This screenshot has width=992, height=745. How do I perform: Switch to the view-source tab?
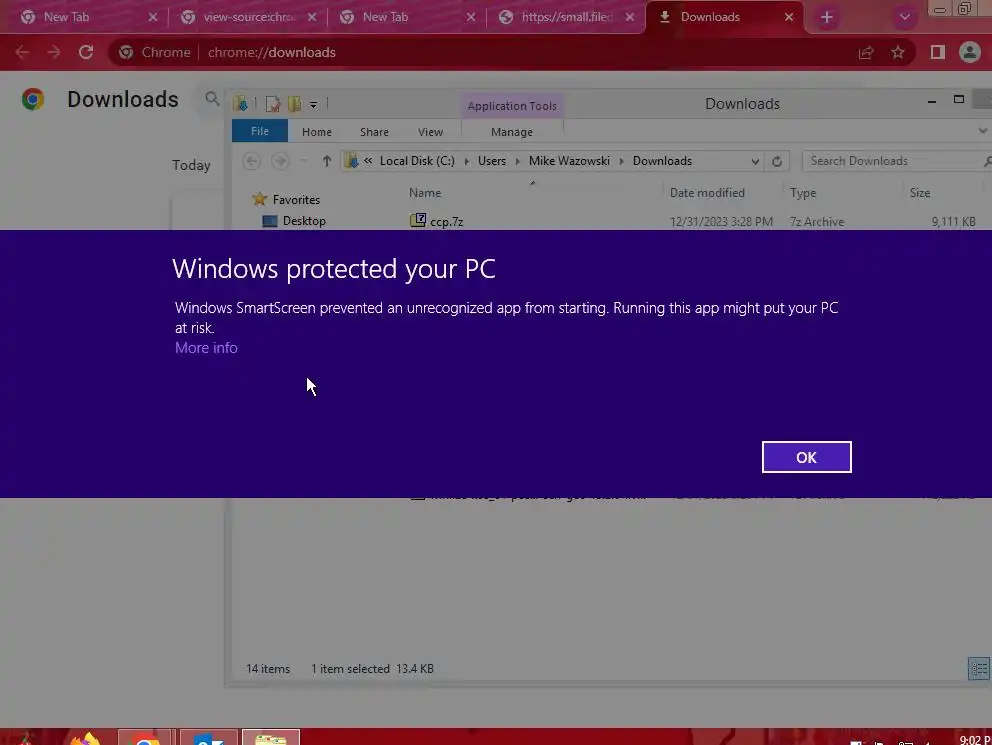click(x=248, y=17)
